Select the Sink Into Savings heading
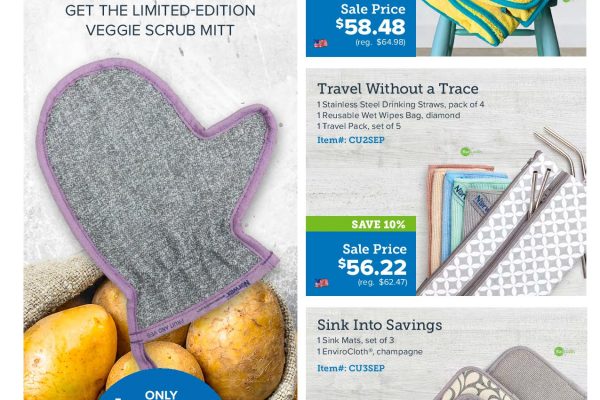The image size is (600, 400). tap(380, 325)
